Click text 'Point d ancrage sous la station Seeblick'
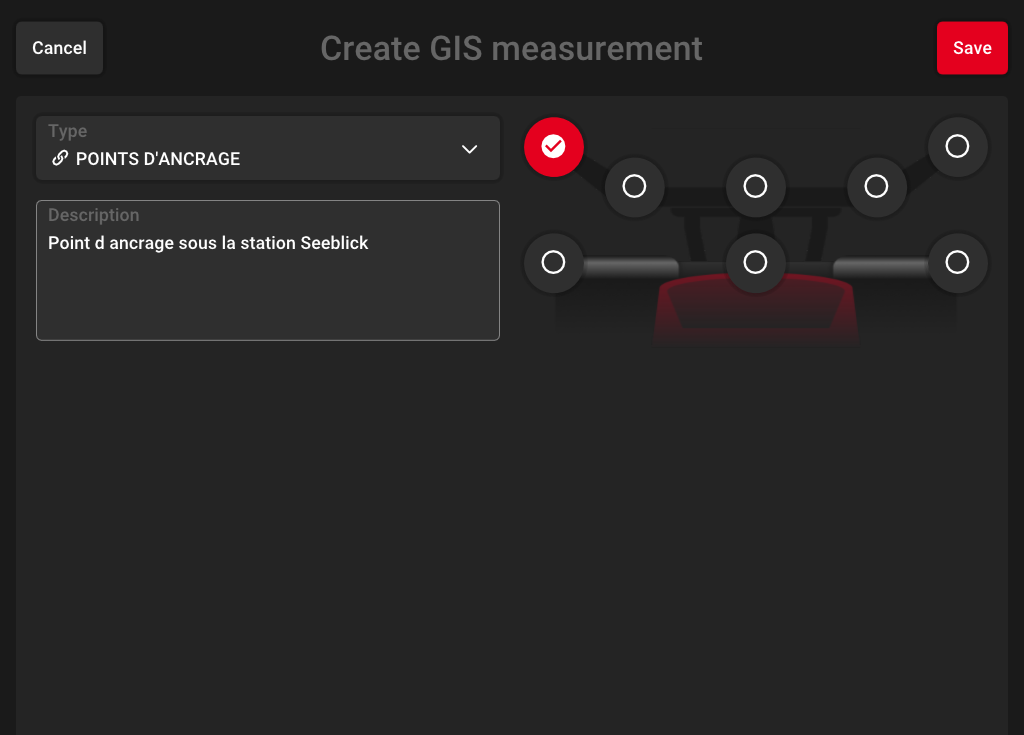 (x=208, y=243)
